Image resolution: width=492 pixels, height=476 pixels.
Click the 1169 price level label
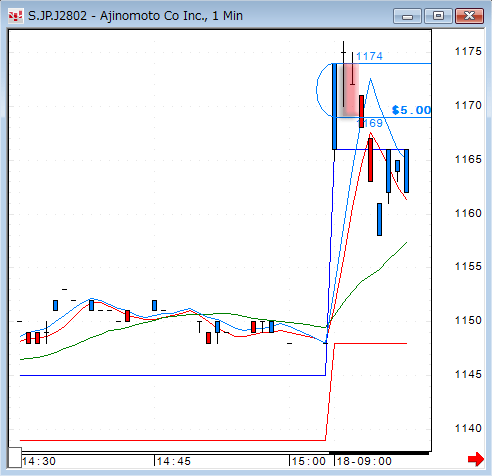370,123
